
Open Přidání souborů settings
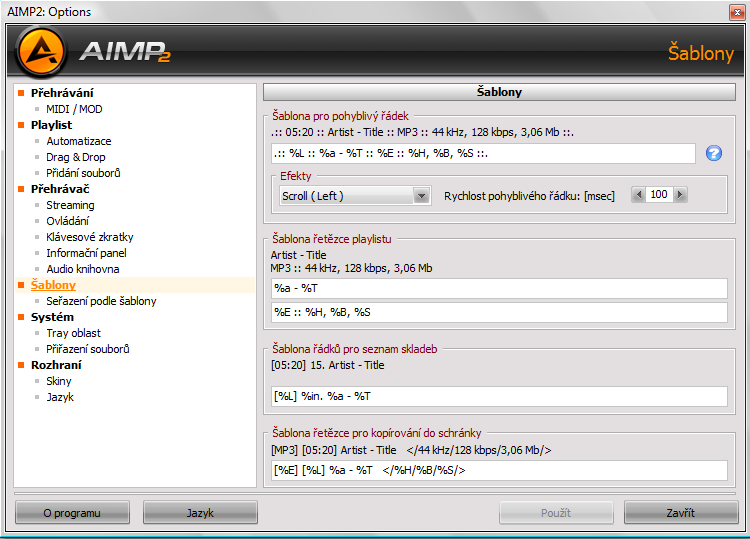[83, 173]
